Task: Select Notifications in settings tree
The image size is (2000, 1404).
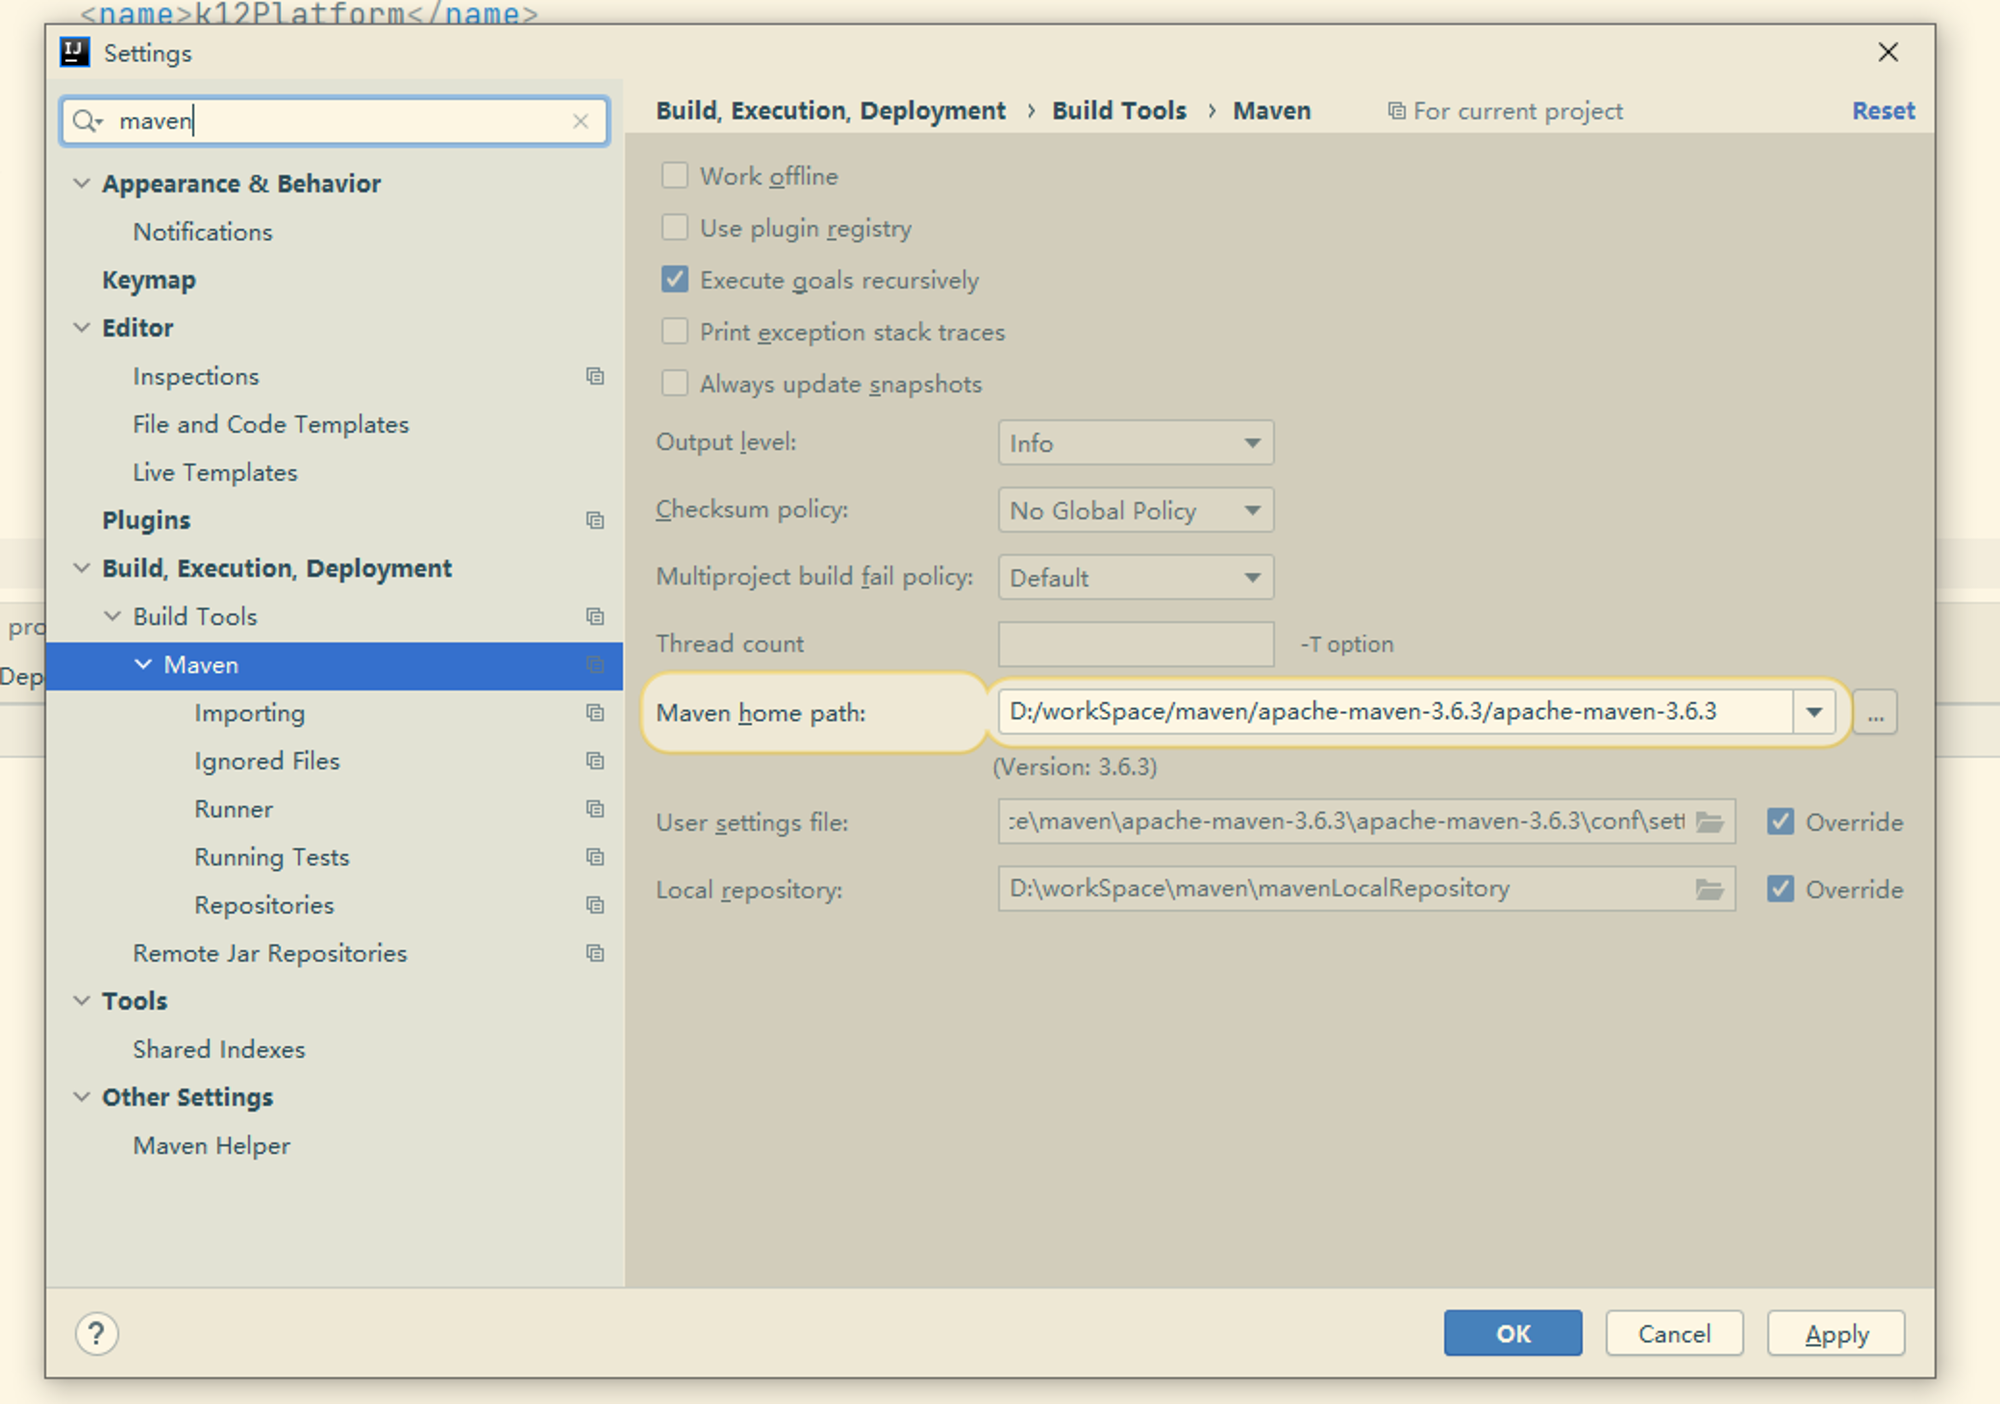Action: [x=203, y=232]
